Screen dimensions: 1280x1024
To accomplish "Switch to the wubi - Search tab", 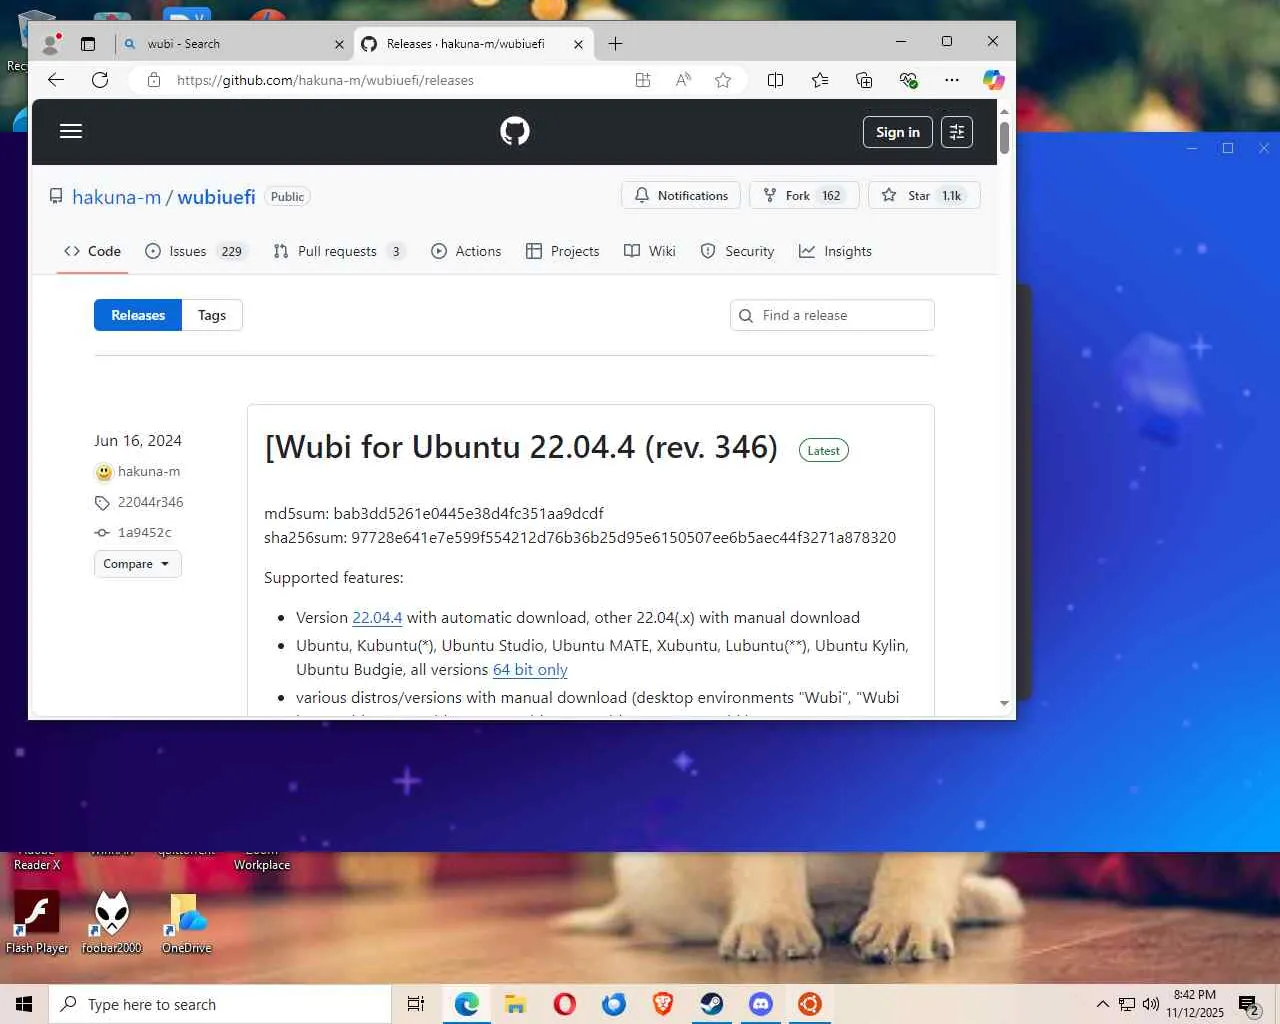I will point(234,44).
